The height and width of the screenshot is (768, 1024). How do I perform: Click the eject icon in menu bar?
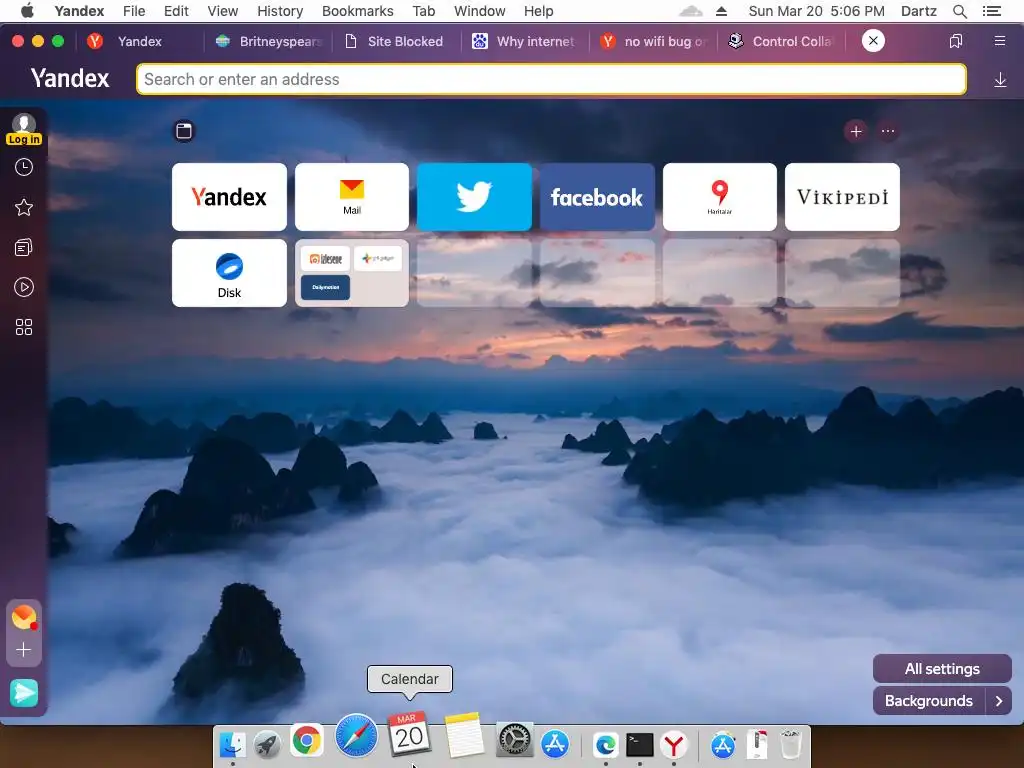(721, 11)
